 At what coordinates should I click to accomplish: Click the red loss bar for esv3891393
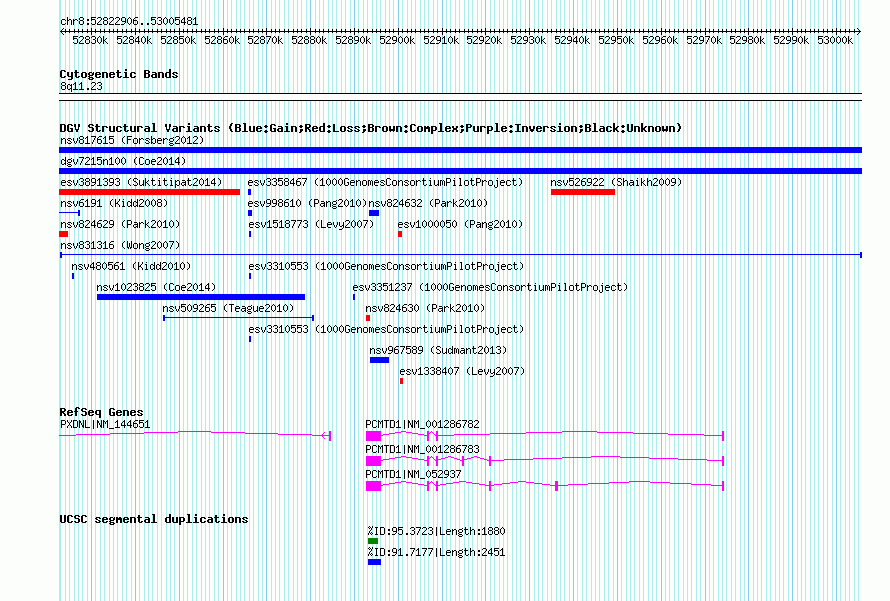click(149, 192)
